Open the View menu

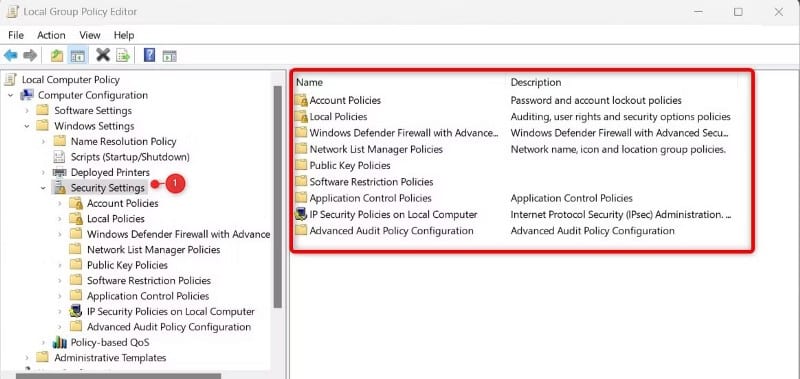tap(90, 35)
